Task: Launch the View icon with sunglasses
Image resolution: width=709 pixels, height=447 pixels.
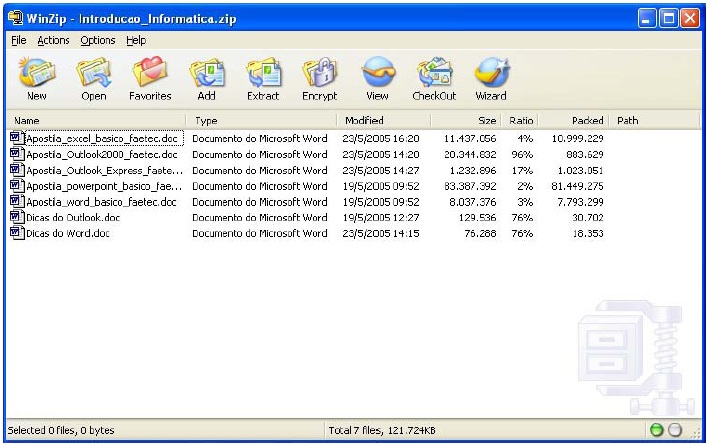Action: click(378, 72)
